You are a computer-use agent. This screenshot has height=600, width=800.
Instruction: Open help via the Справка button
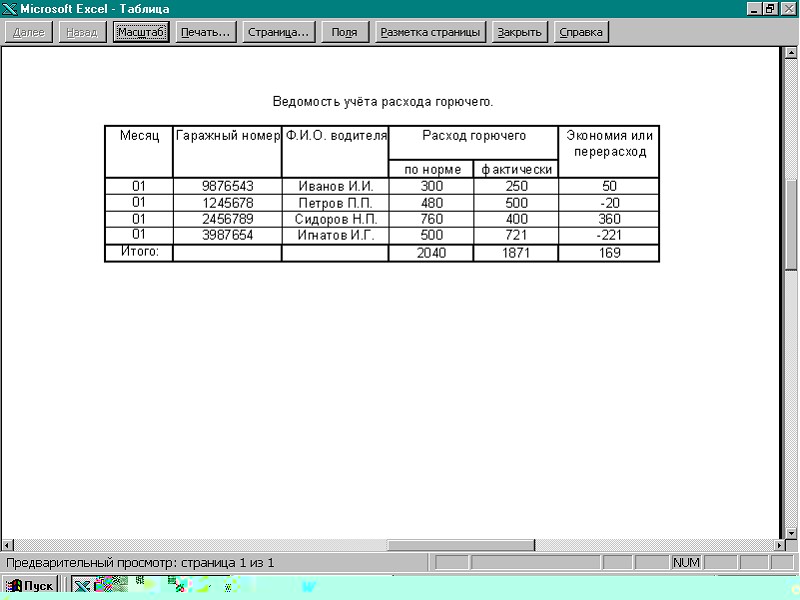[x=581, y=32]
